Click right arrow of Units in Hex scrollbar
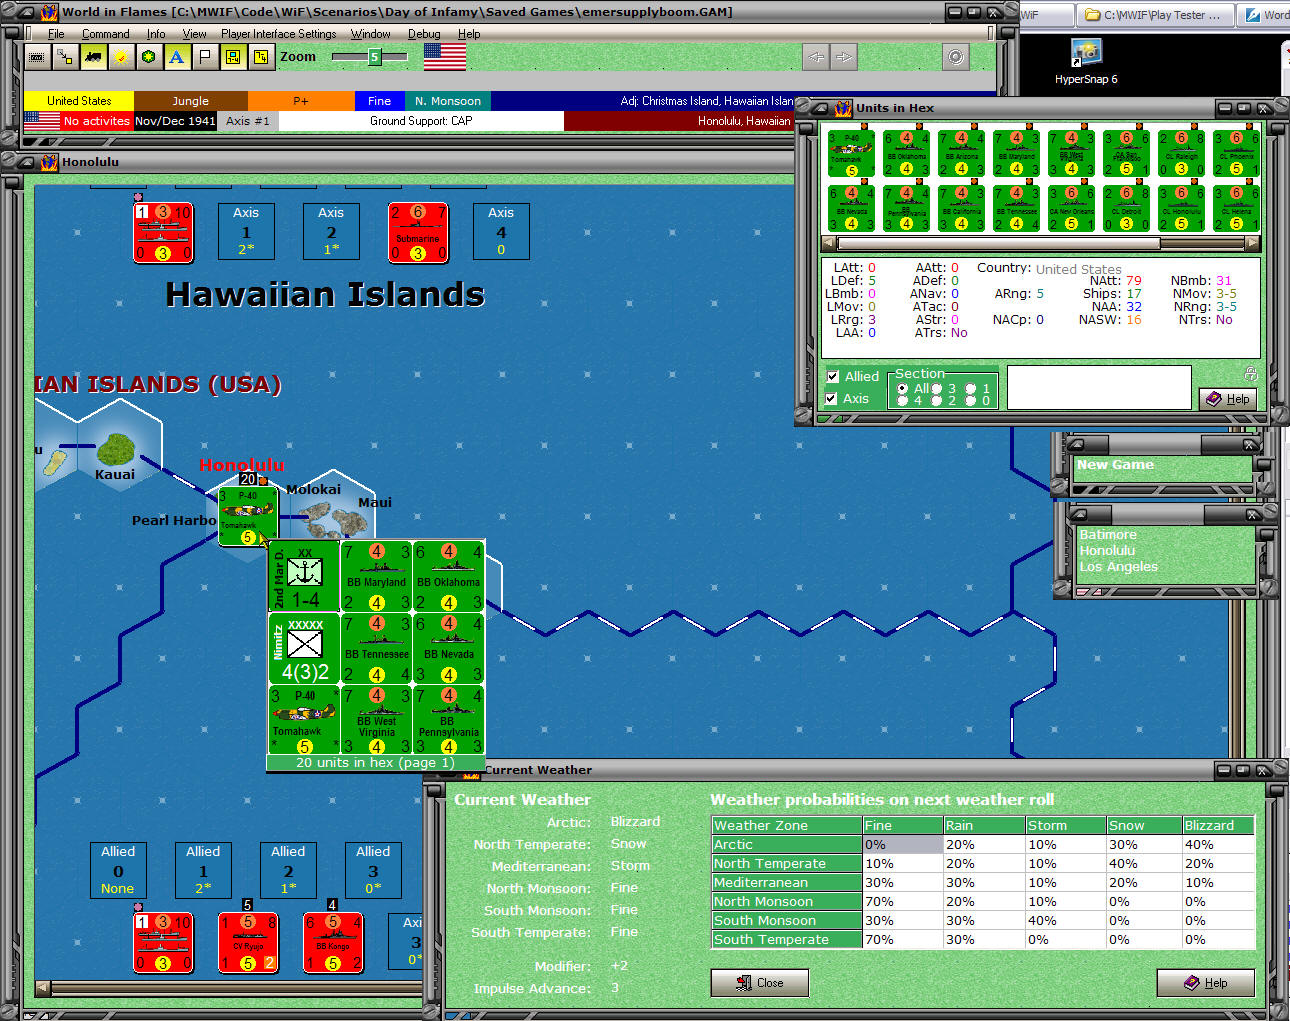Screen dimensions: 1290x1021 1254,243
